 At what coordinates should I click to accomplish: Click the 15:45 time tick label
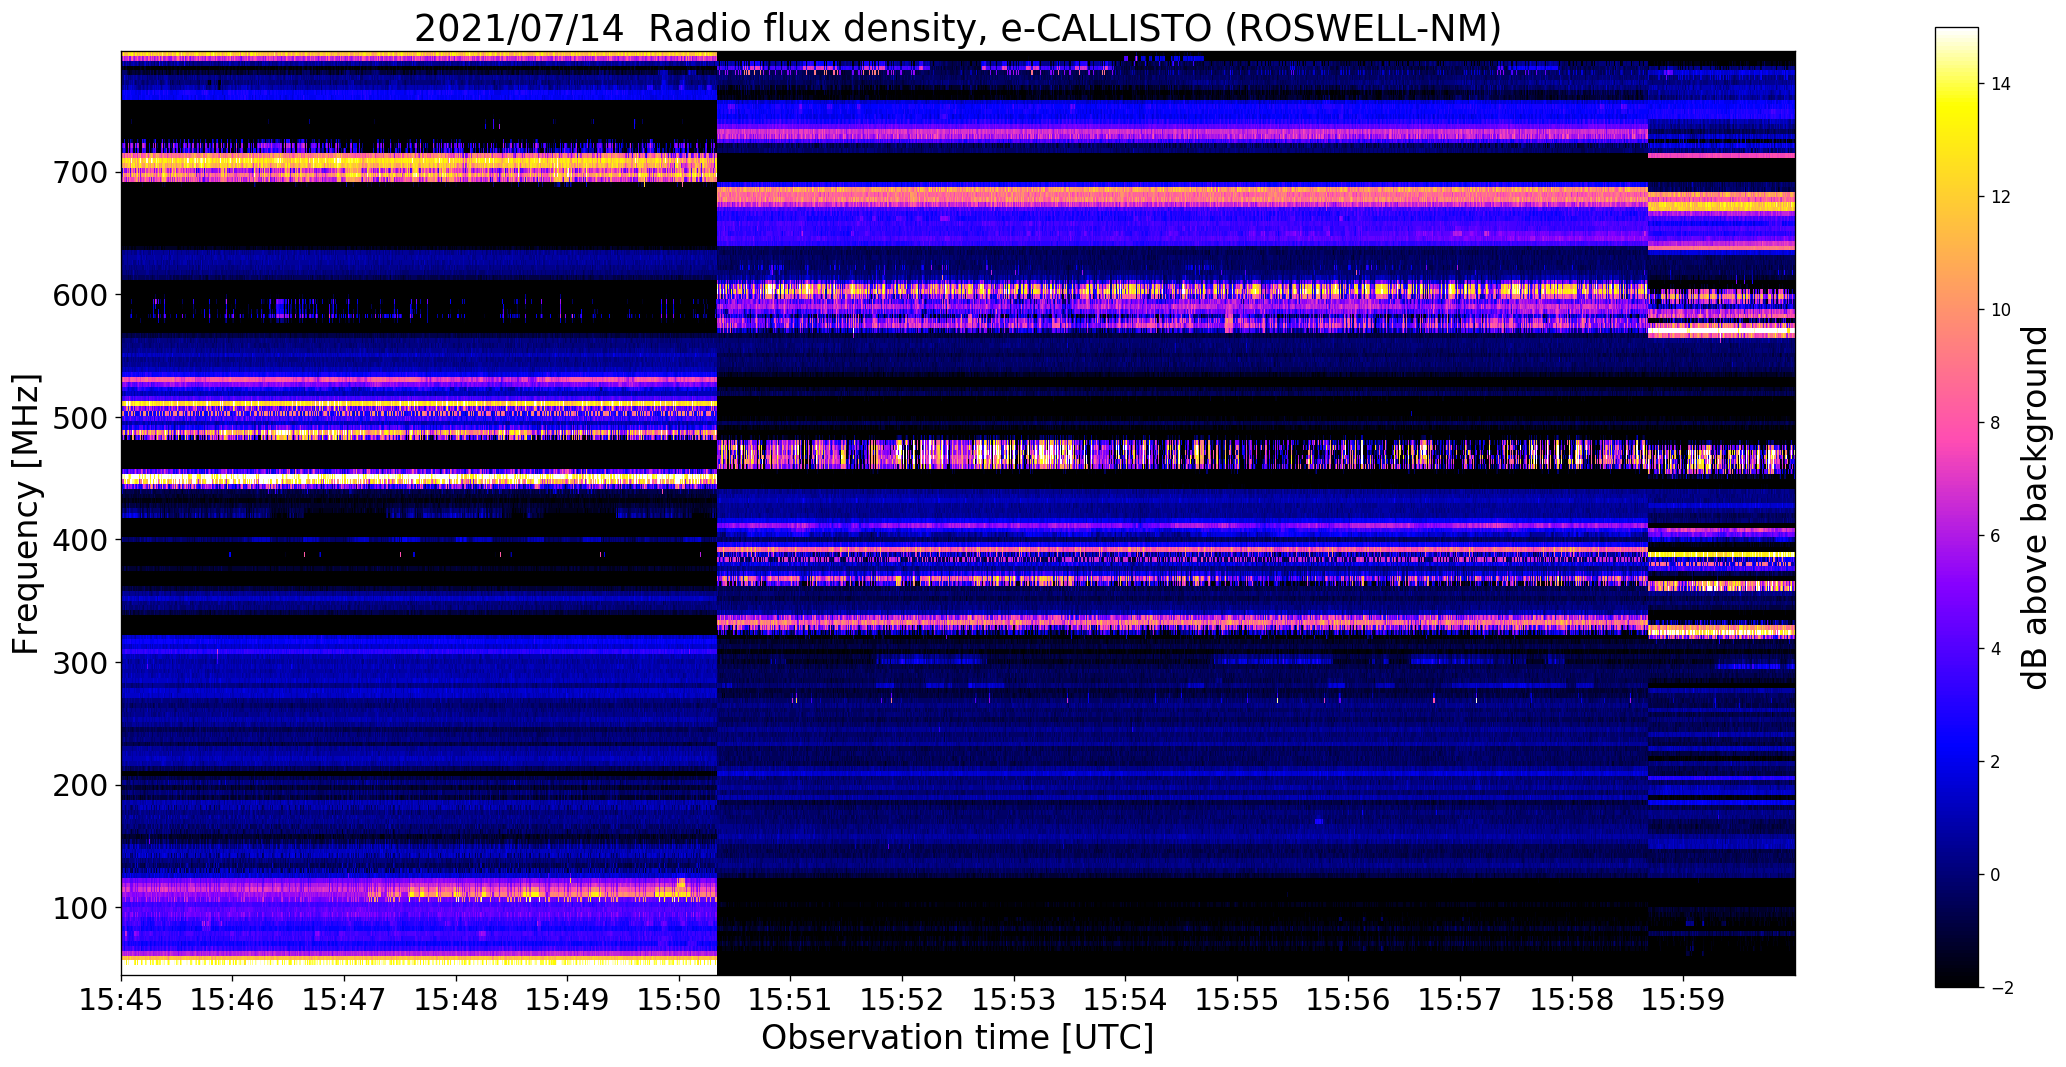coord(121,1000)
